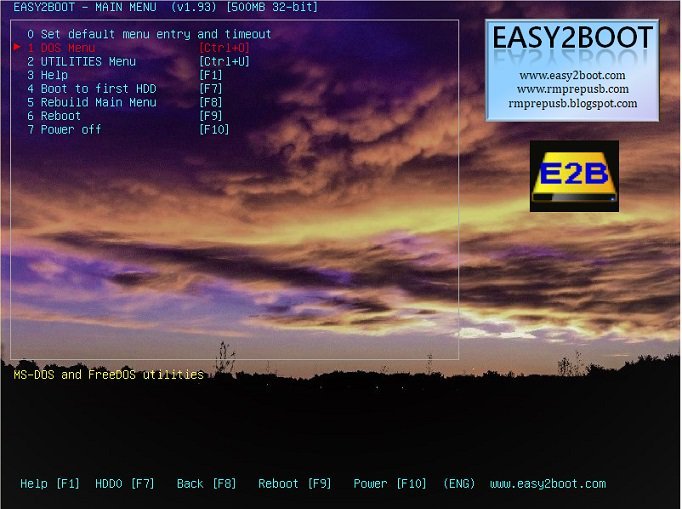
Task: Click the [F1] shortcut beside Help entry
Action: (x=211, y=75)
